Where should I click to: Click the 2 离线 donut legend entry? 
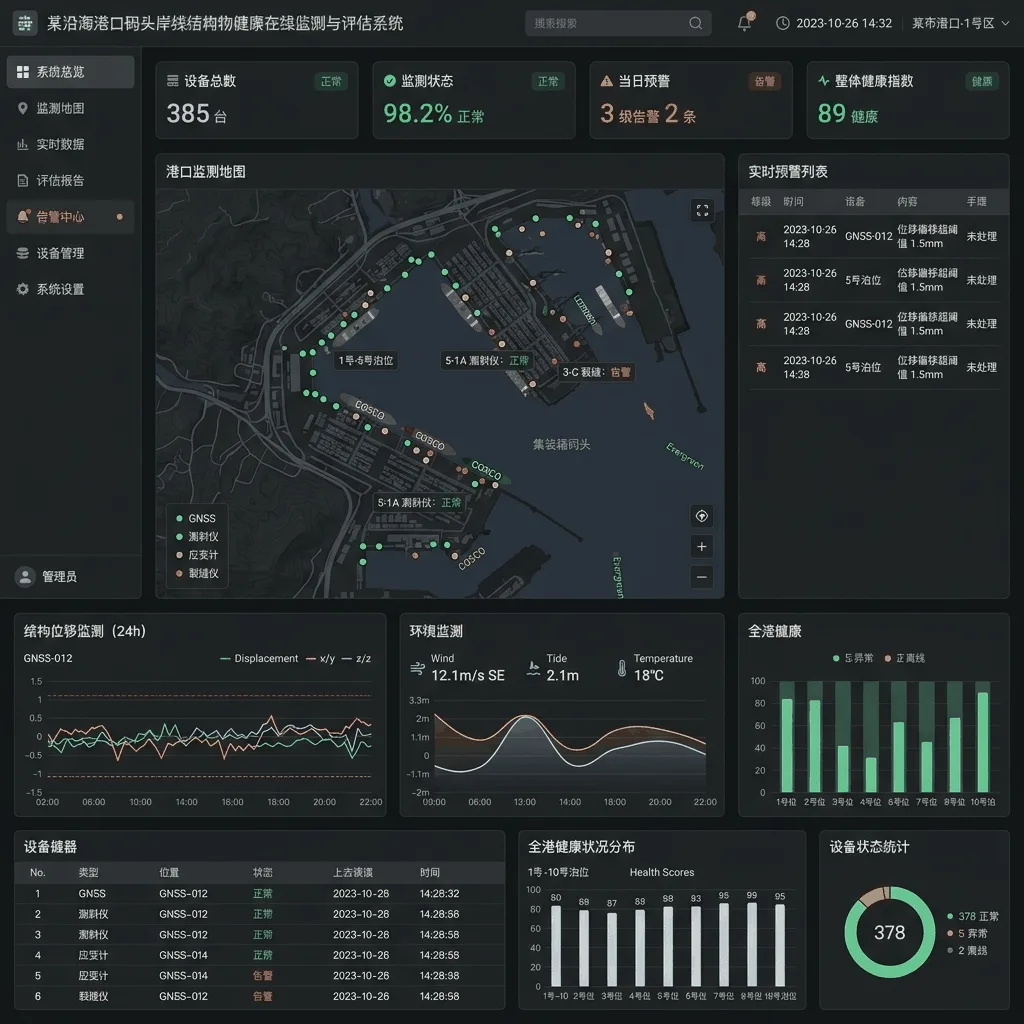[x=968, y=950]
